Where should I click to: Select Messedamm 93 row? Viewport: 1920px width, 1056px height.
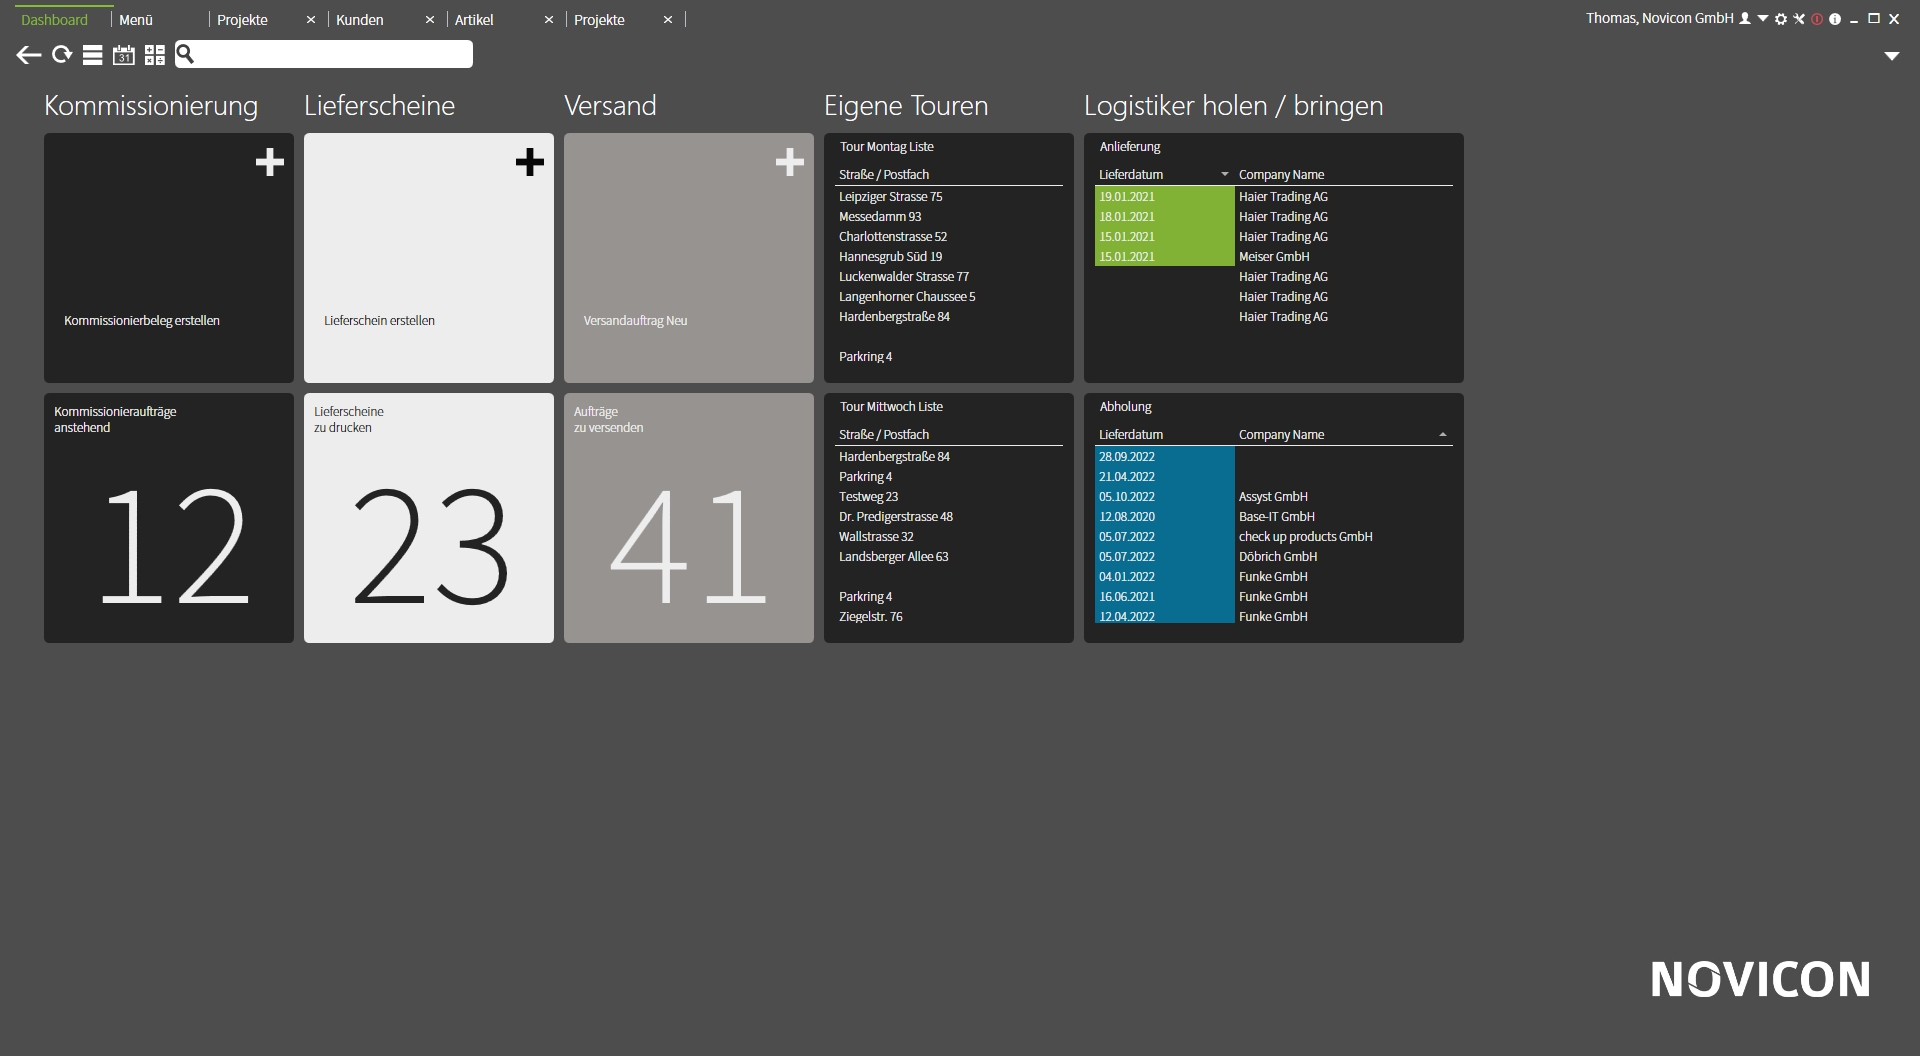tap(949, 216)
